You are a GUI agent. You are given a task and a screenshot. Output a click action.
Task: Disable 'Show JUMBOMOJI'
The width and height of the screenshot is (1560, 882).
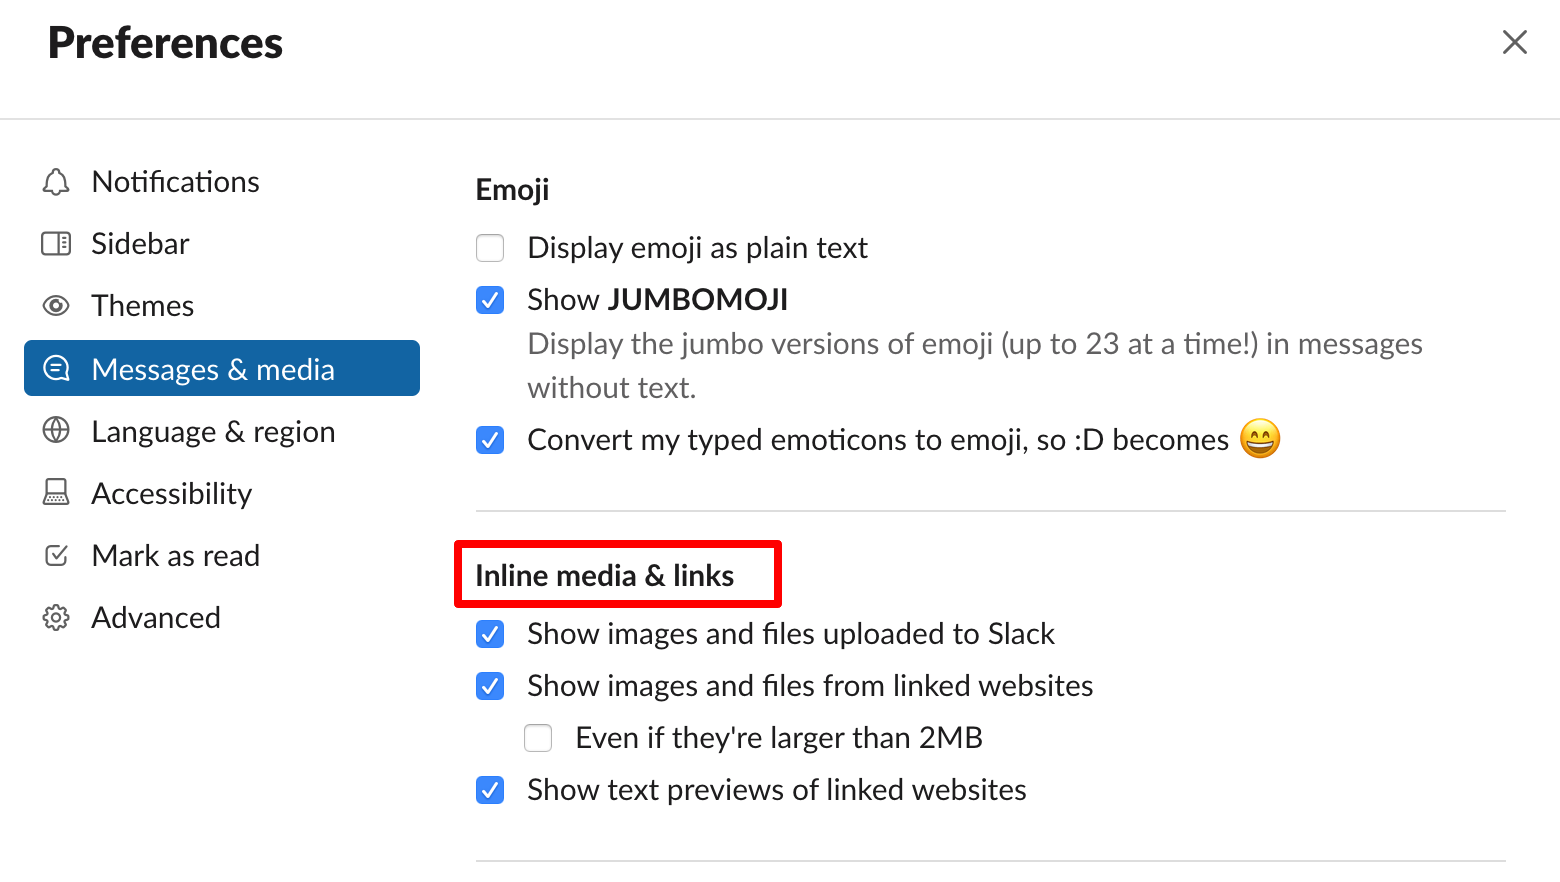(490, 299)
